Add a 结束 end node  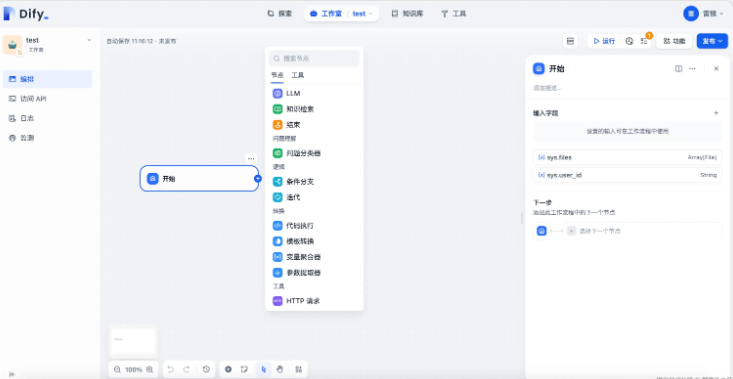(314, 125)
